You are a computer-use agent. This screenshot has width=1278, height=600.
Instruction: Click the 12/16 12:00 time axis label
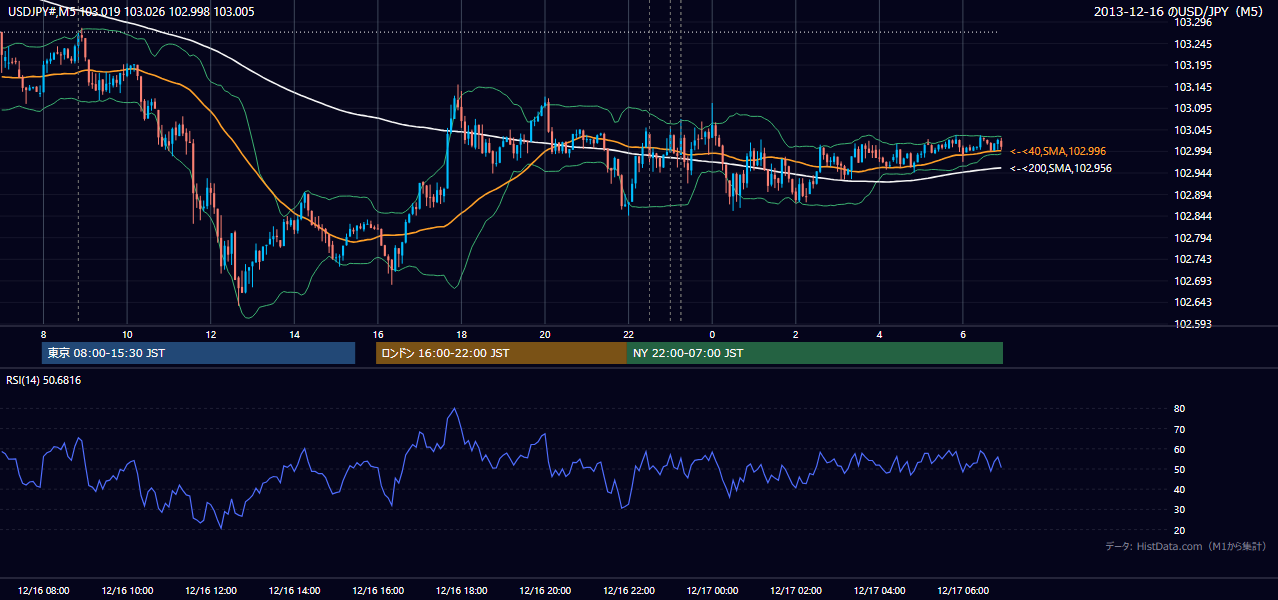211,591
